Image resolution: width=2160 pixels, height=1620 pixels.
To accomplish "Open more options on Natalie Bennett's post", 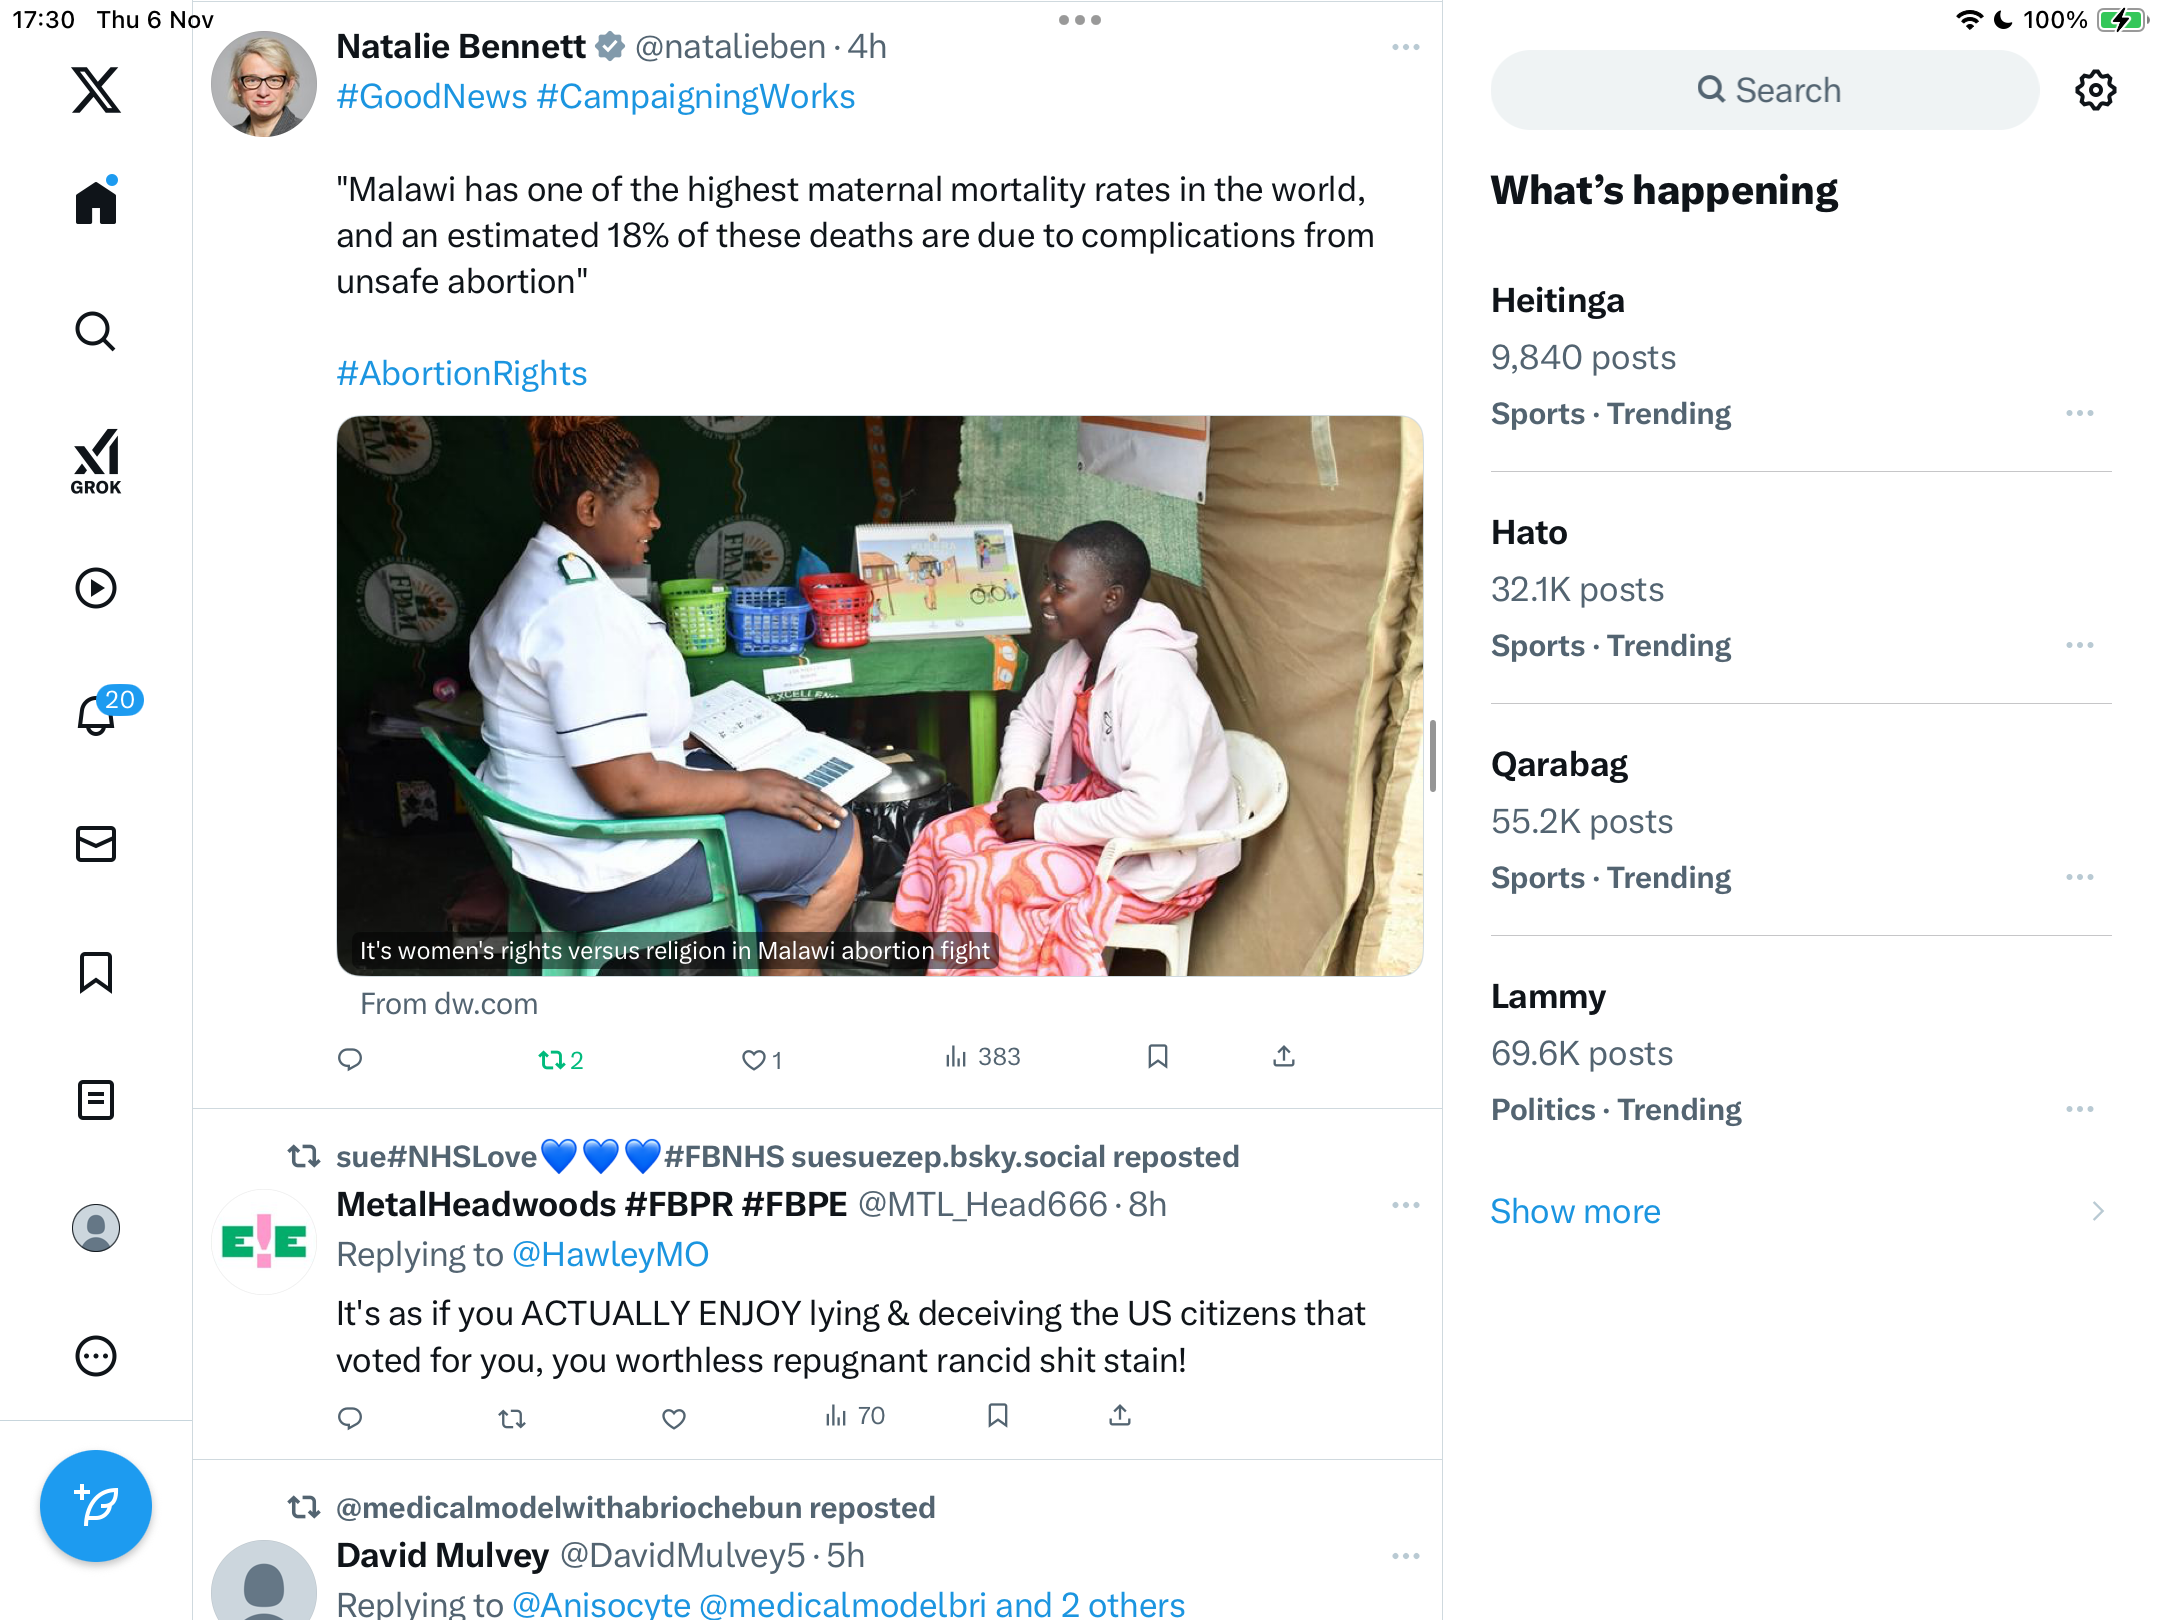I will coord(1405,47).
